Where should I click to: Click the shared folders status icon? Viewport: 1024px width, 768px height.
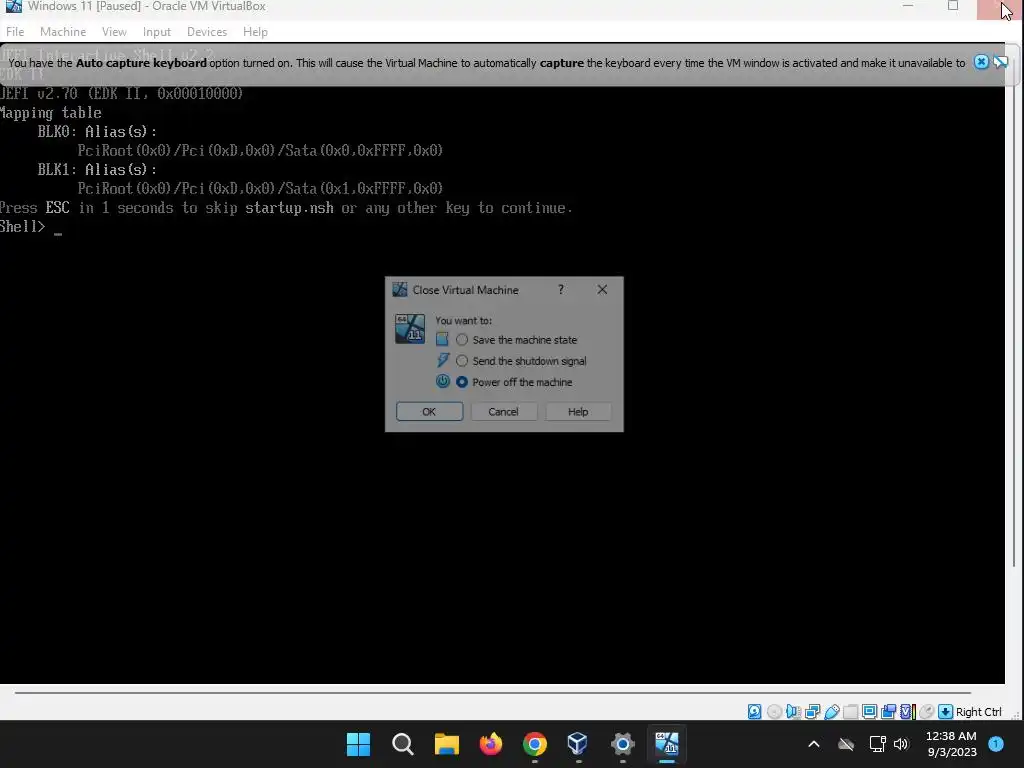click(850, 712)
